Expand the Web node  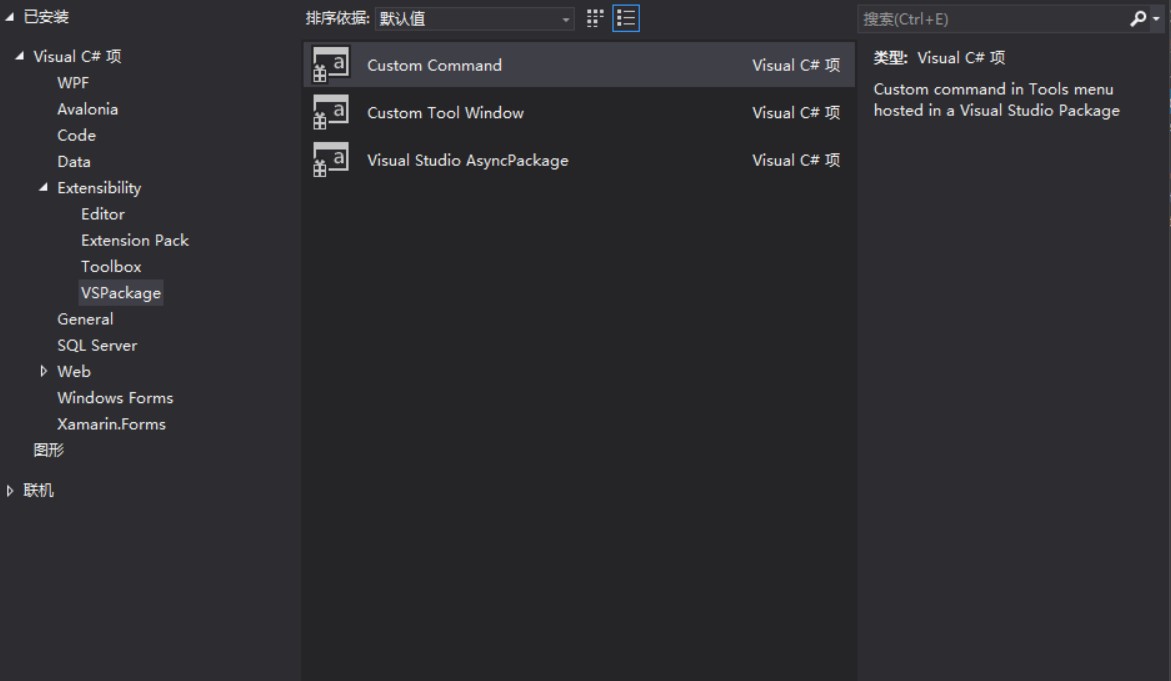coord(43,371)
